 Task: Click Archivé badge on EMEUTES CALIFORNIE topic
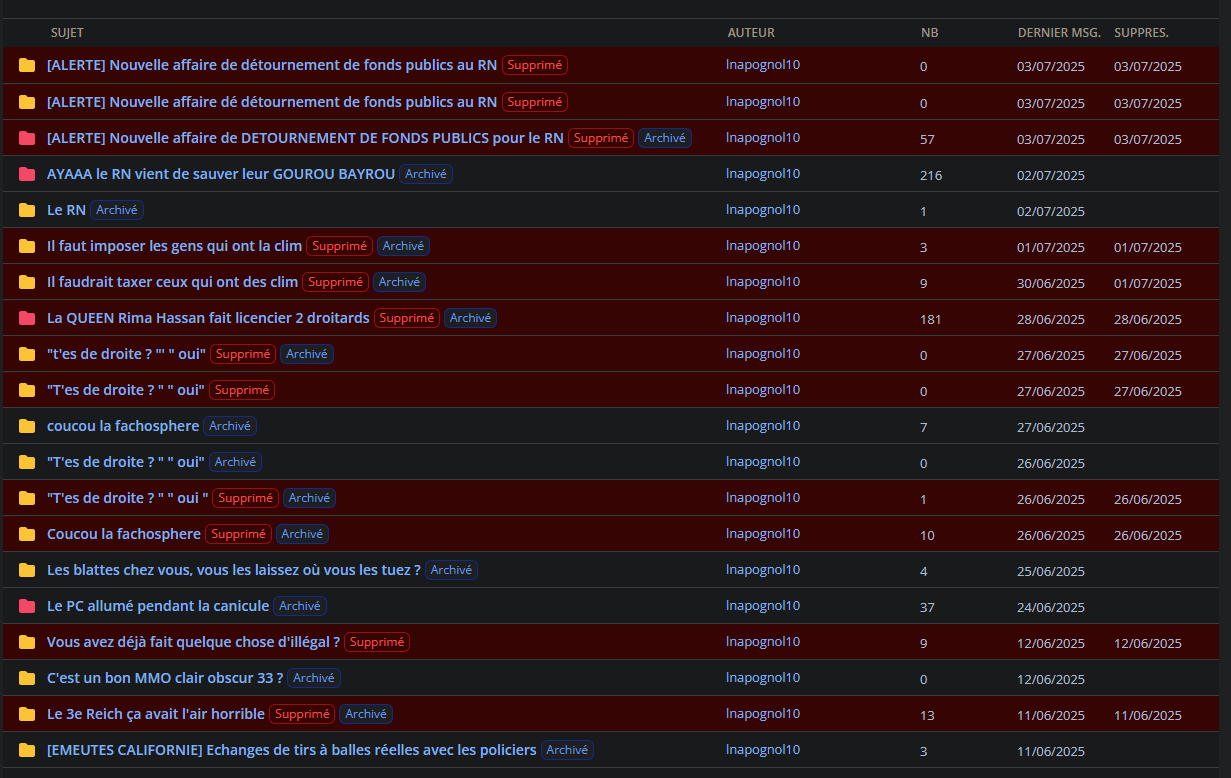coord(567,750)
